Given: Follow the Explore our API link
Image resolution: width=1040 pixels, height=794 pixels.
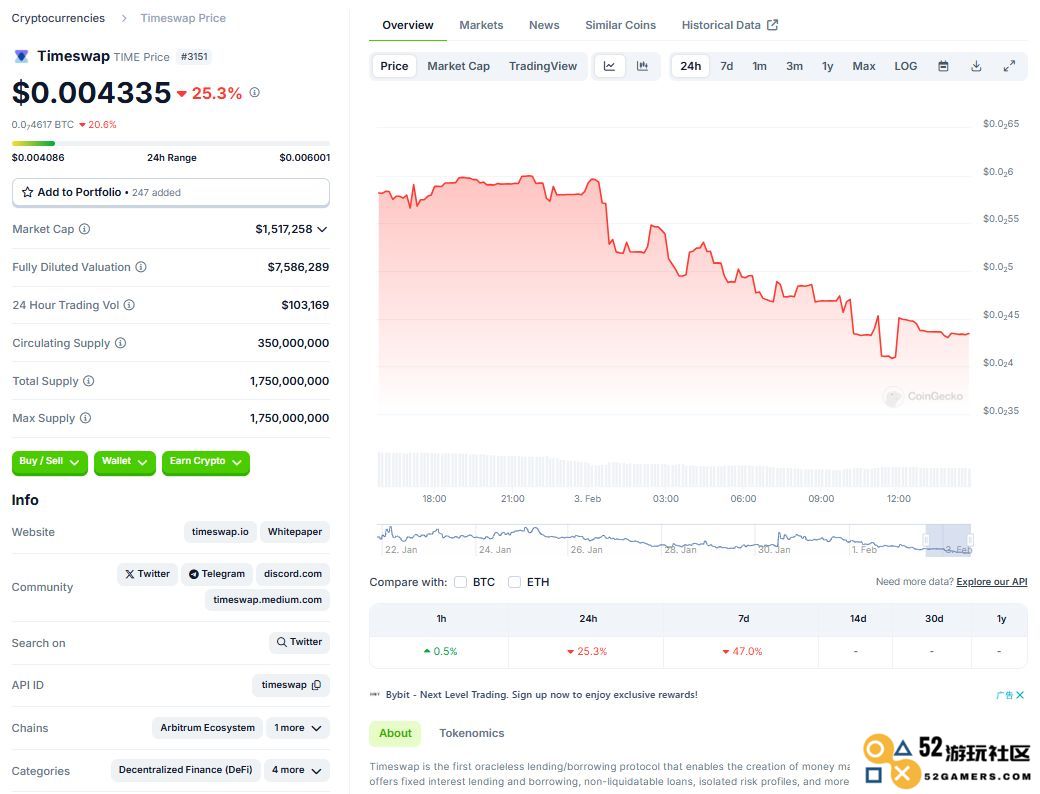Looking at the screenshot, I should point(991,582).
